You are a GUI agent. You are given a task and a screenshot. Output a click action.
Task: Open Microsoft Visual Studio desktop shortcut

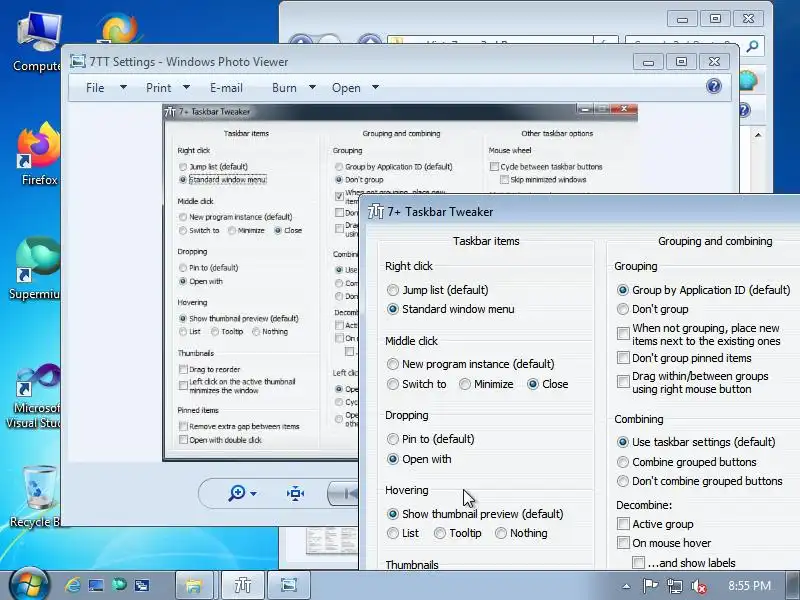tap(36, 395)
